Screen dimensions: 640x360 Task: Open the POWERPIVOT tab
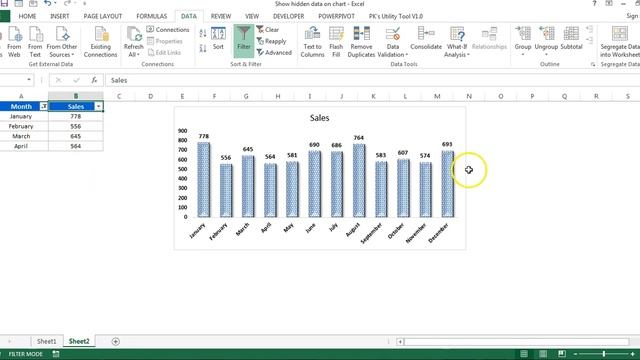click(x=336, y=16)
